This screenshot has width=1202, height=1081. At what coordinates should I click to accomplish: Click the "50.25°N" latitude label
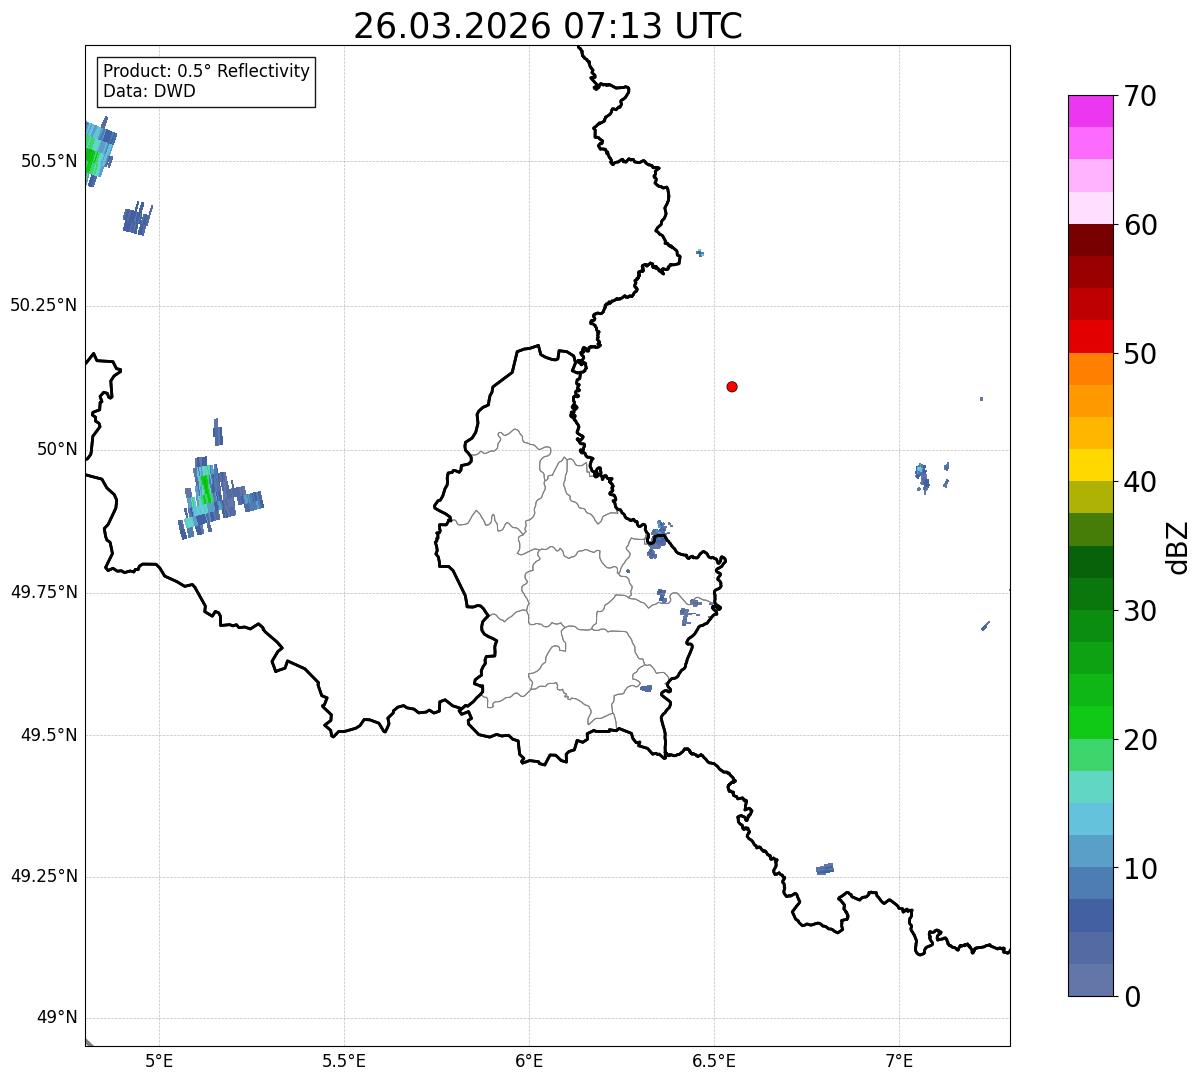click(44, 305)
